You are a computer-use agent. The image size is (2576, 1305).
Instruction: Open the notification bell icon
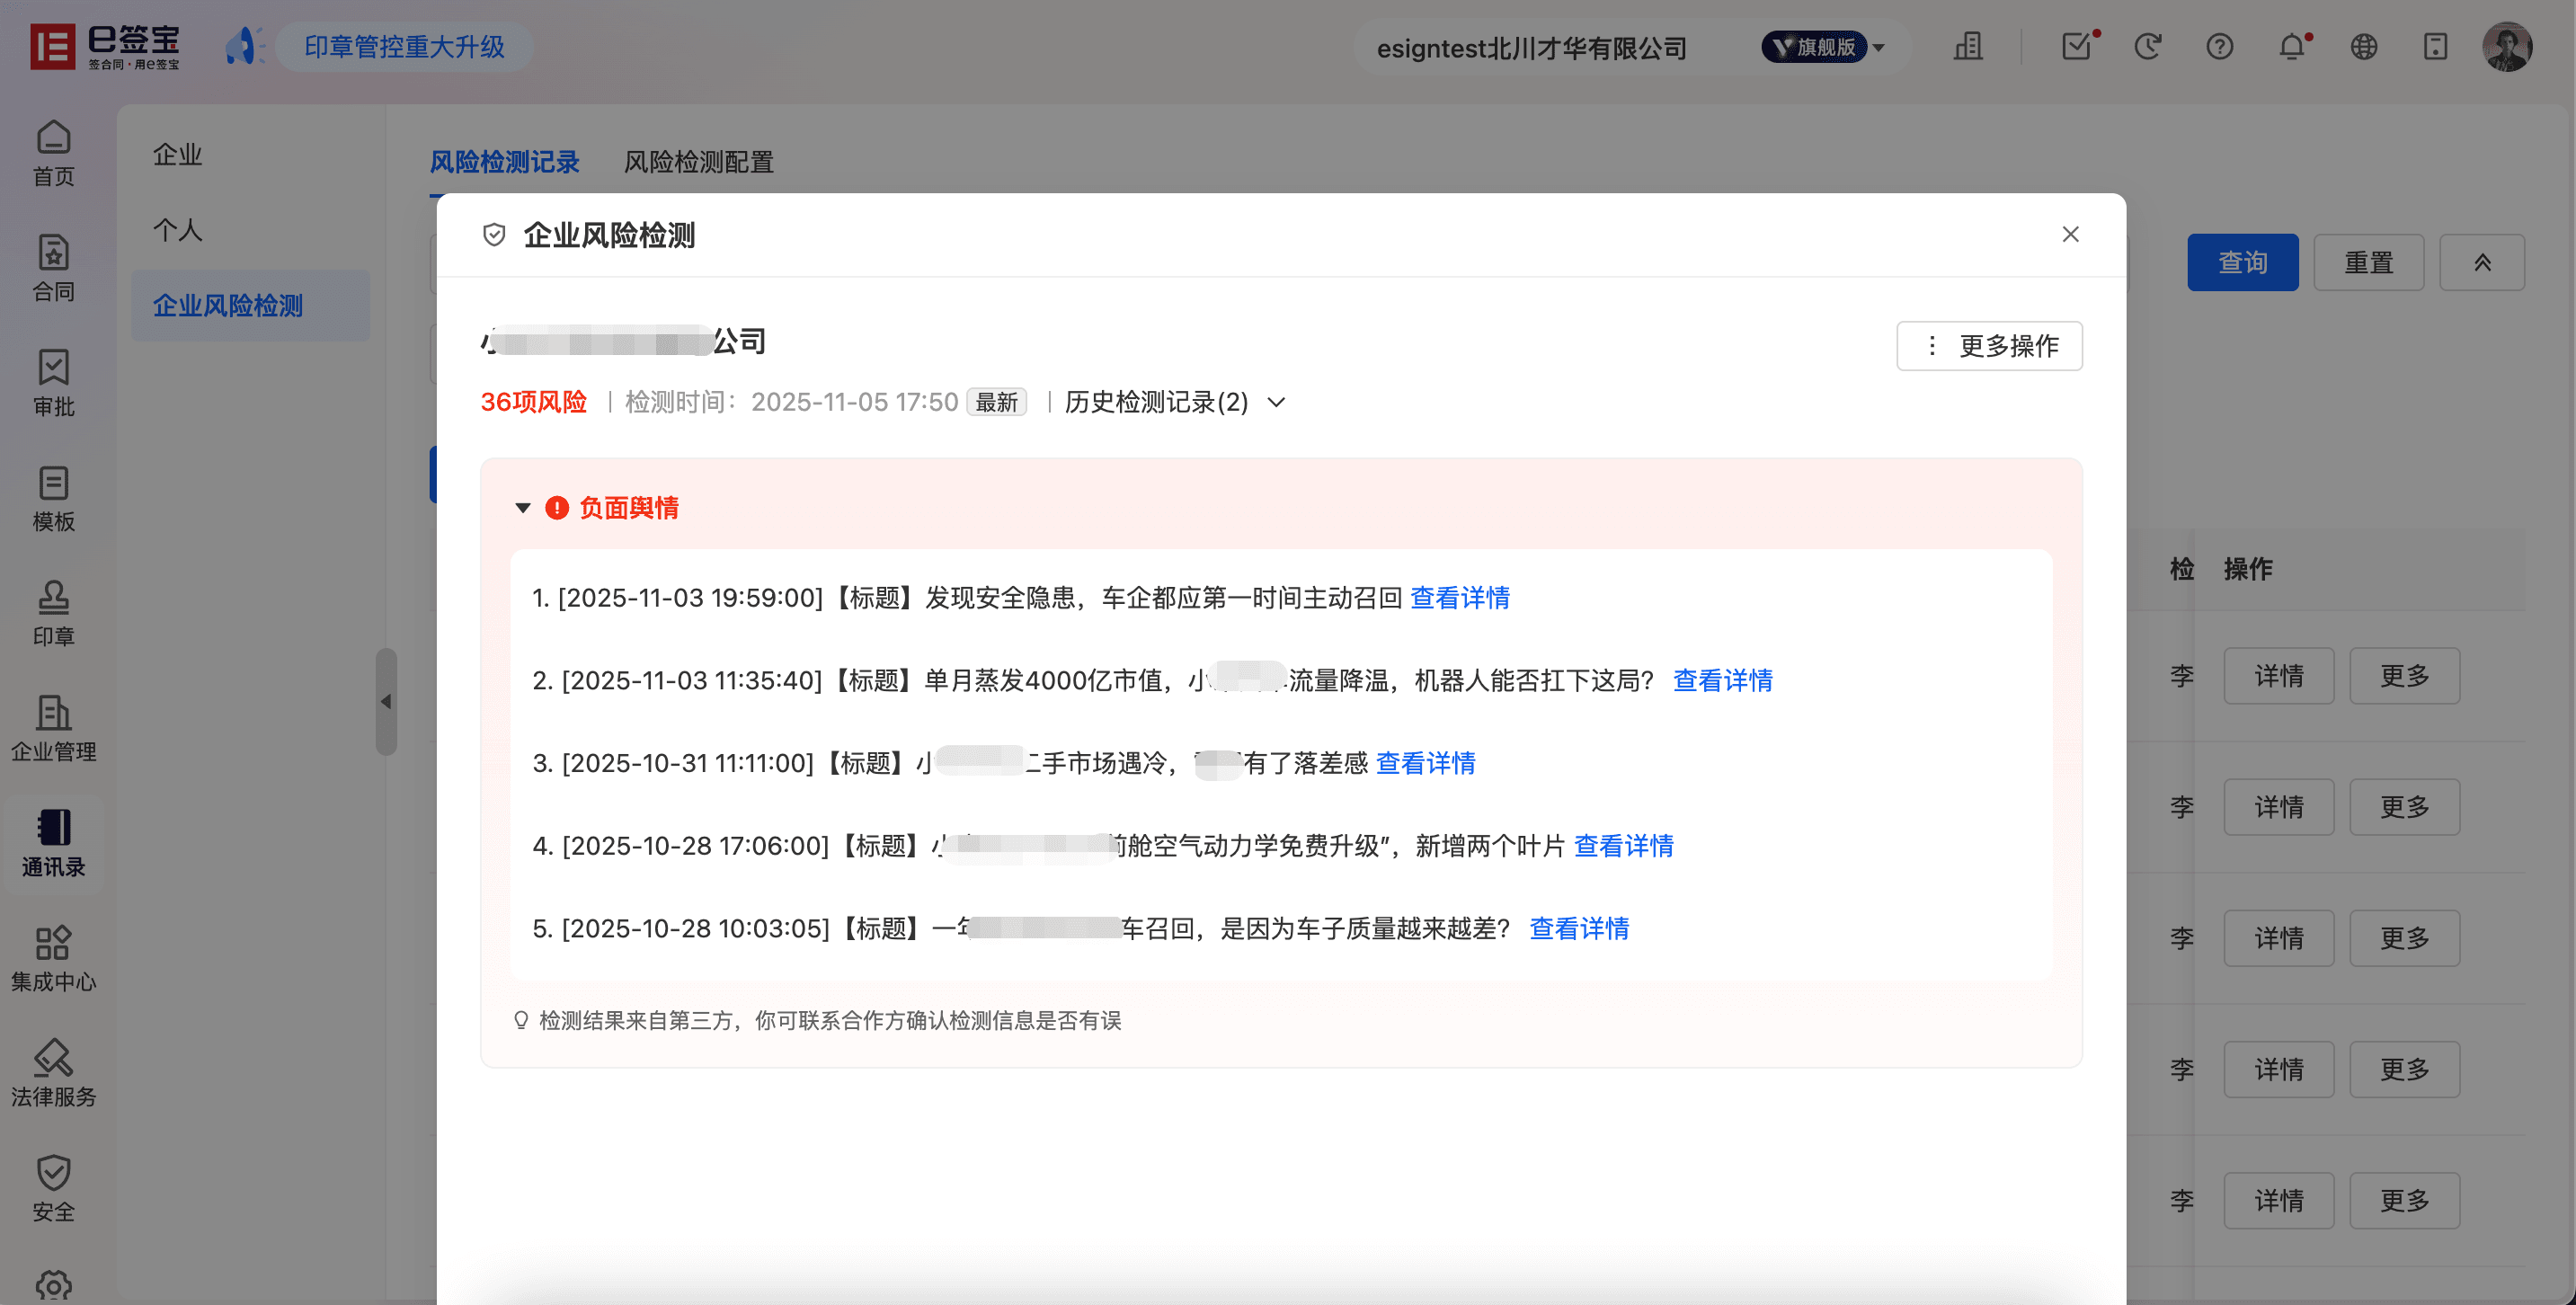tap(2292, 46)
